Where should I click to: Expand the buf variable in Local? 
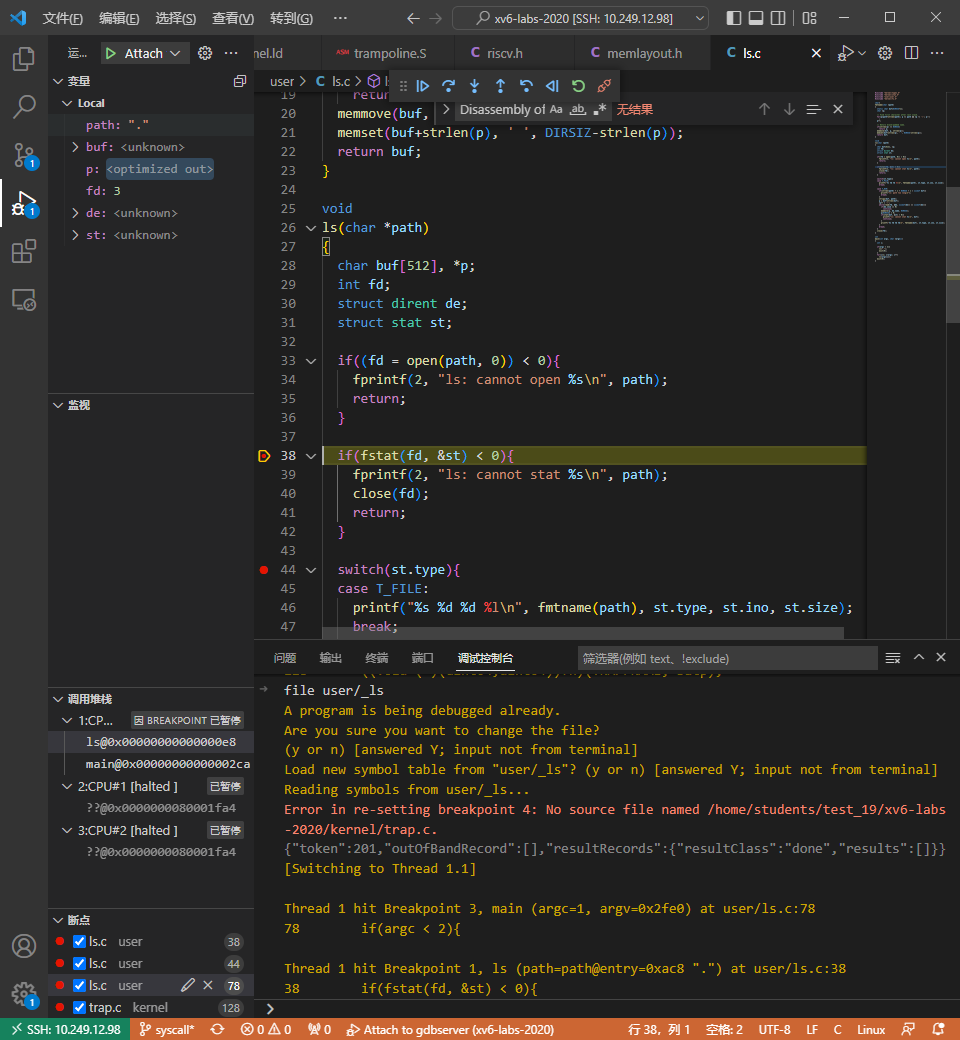pyautogui.click(x=76, y=147)
